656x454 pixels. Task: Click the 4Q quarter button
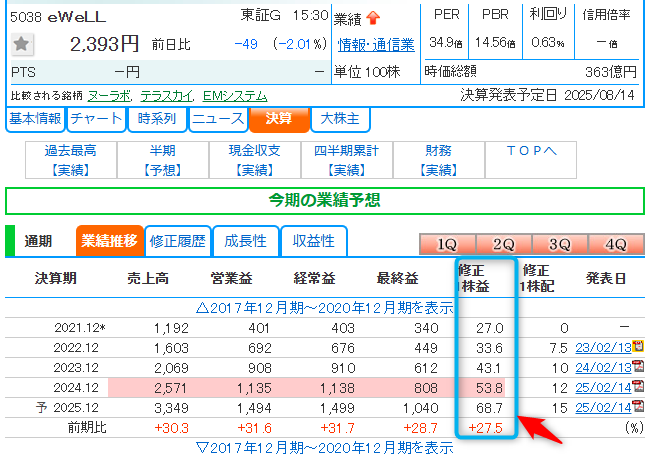tap(616, 244)
